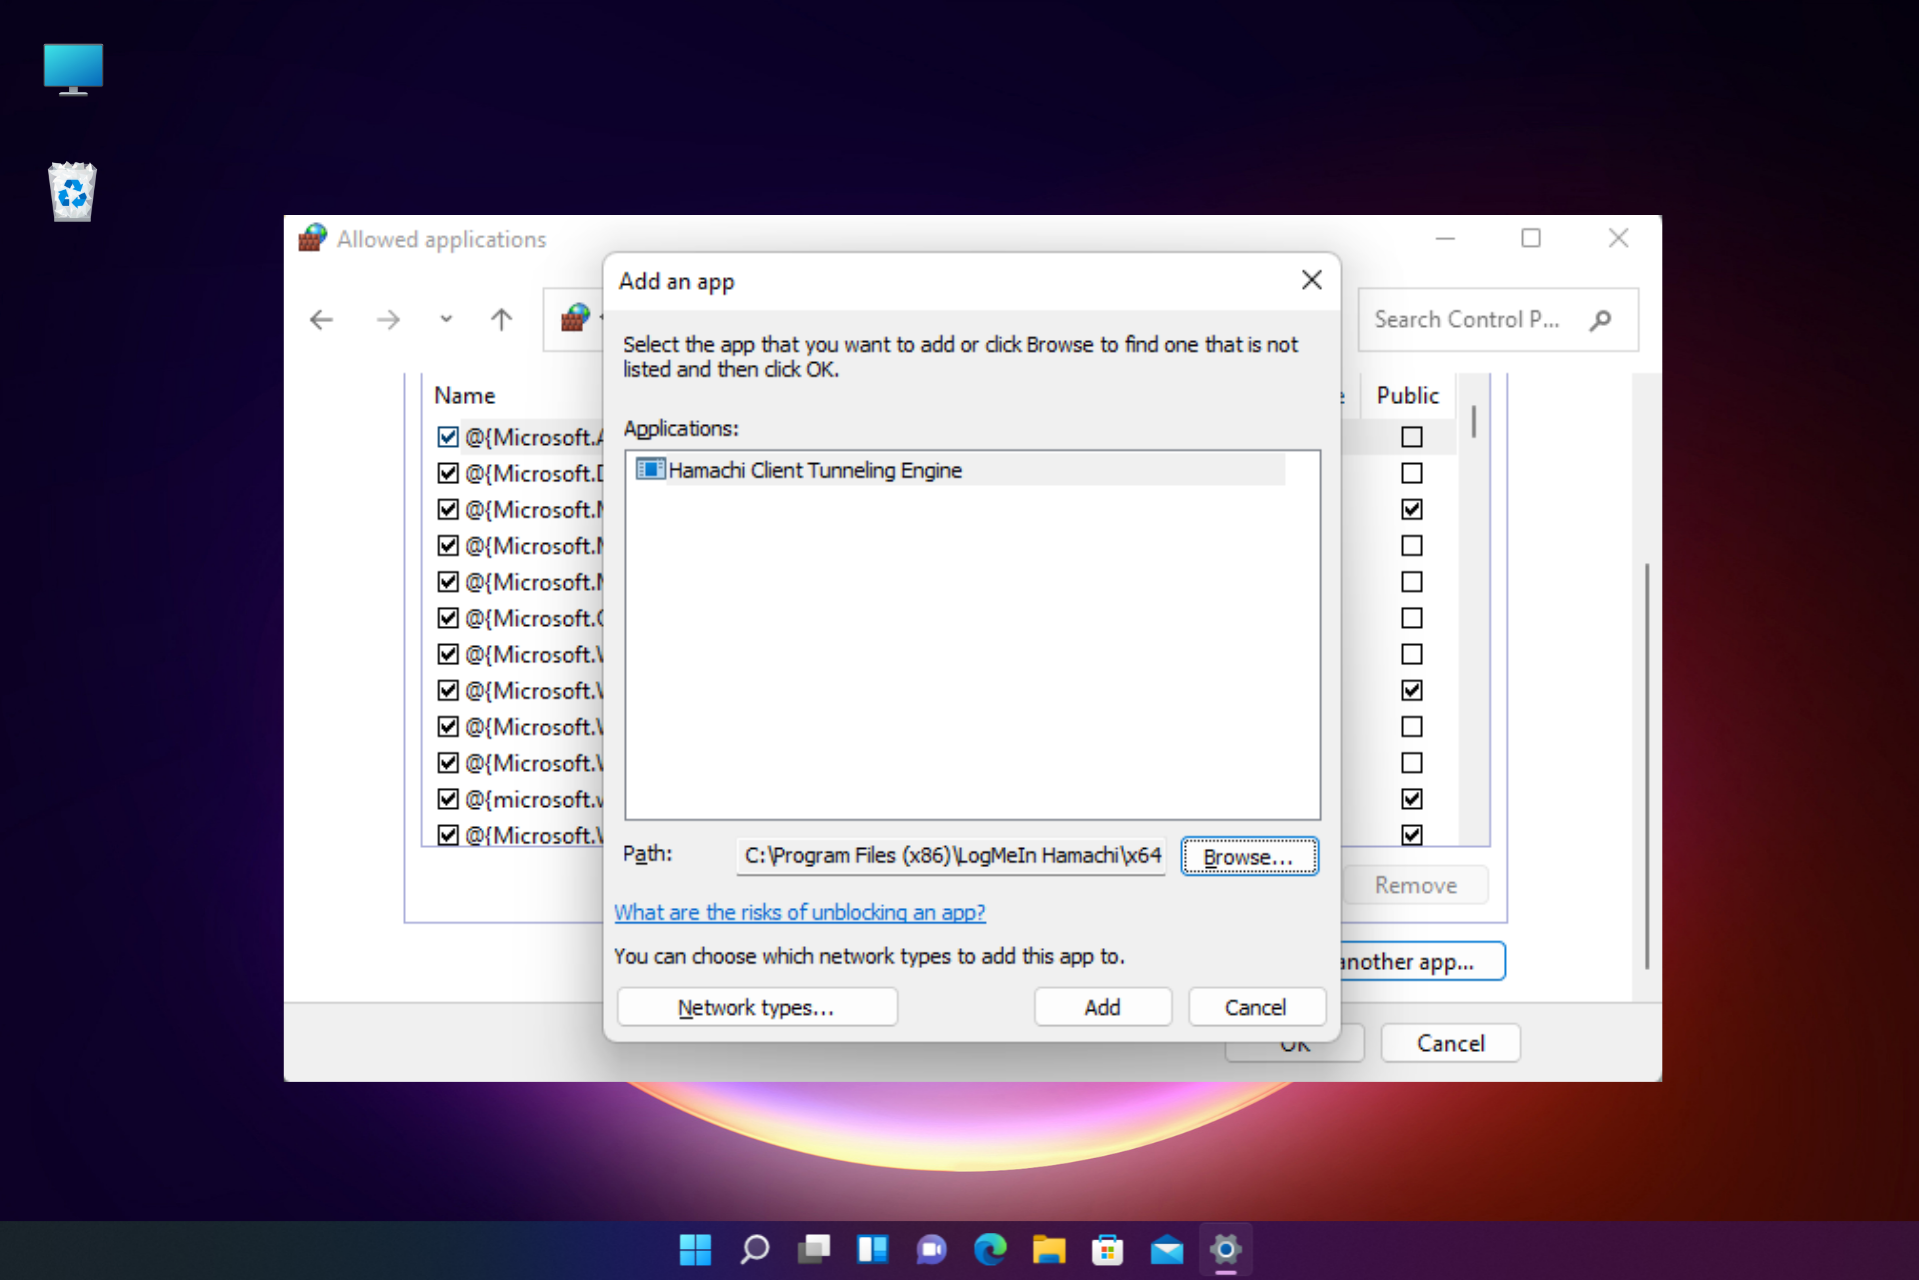The height and width of the screenshot is (1280, 1920).
Task: Click the Name column header
Action: pos(465,395)
